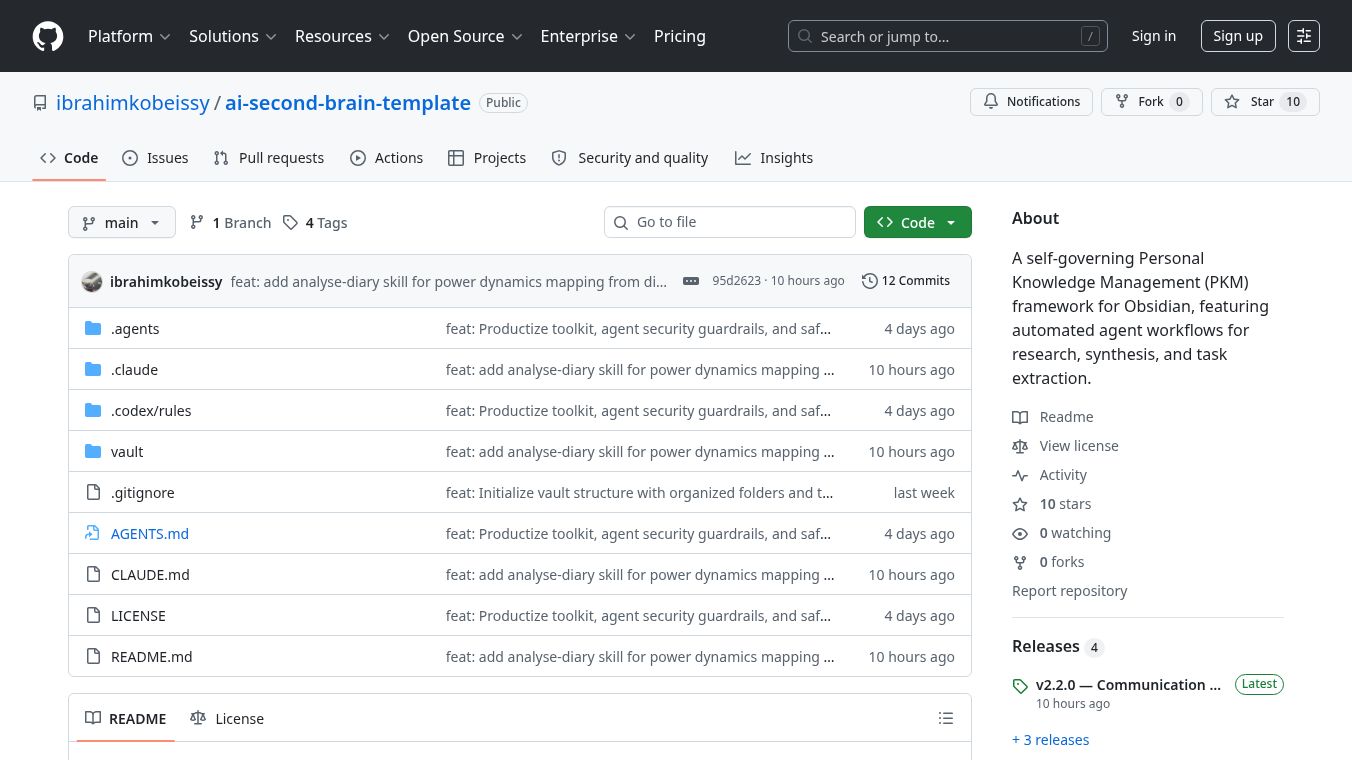Star this repository
Image resolution: width=1352 pixels, height=760 pixels.
click(1265, 102)
